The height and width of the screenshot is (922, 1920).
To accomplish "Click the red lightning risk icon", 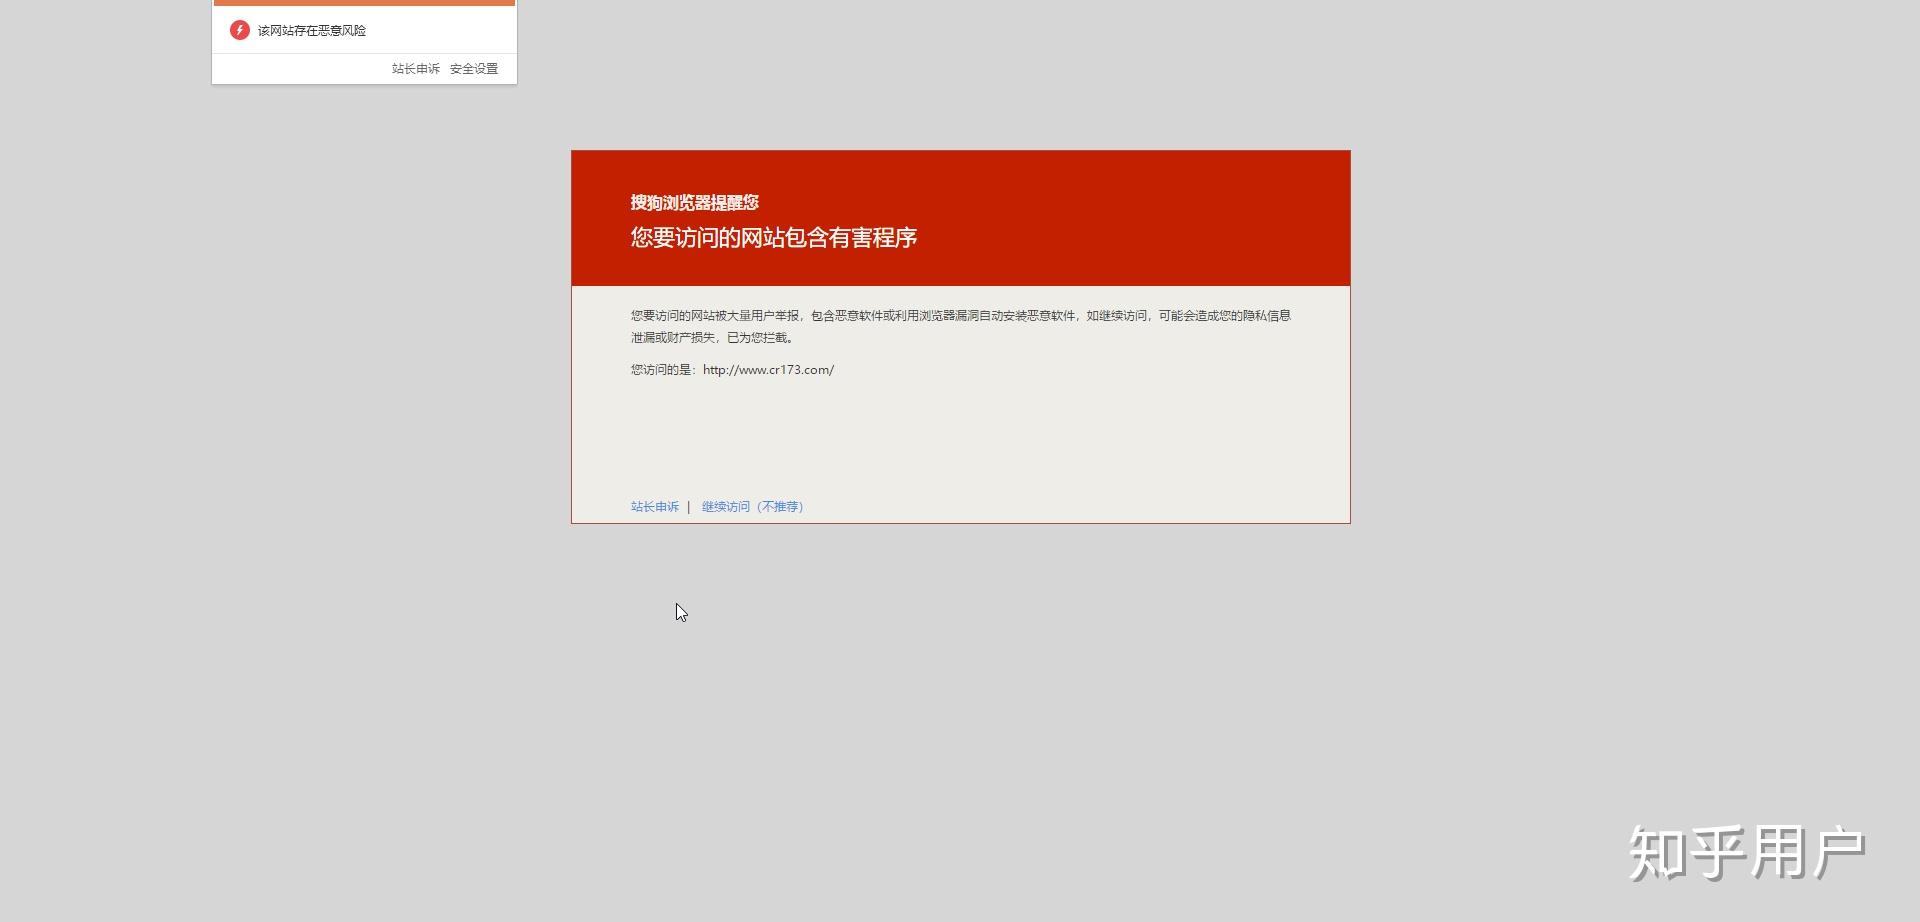I will pyautogui.click(x=239, y=30).
